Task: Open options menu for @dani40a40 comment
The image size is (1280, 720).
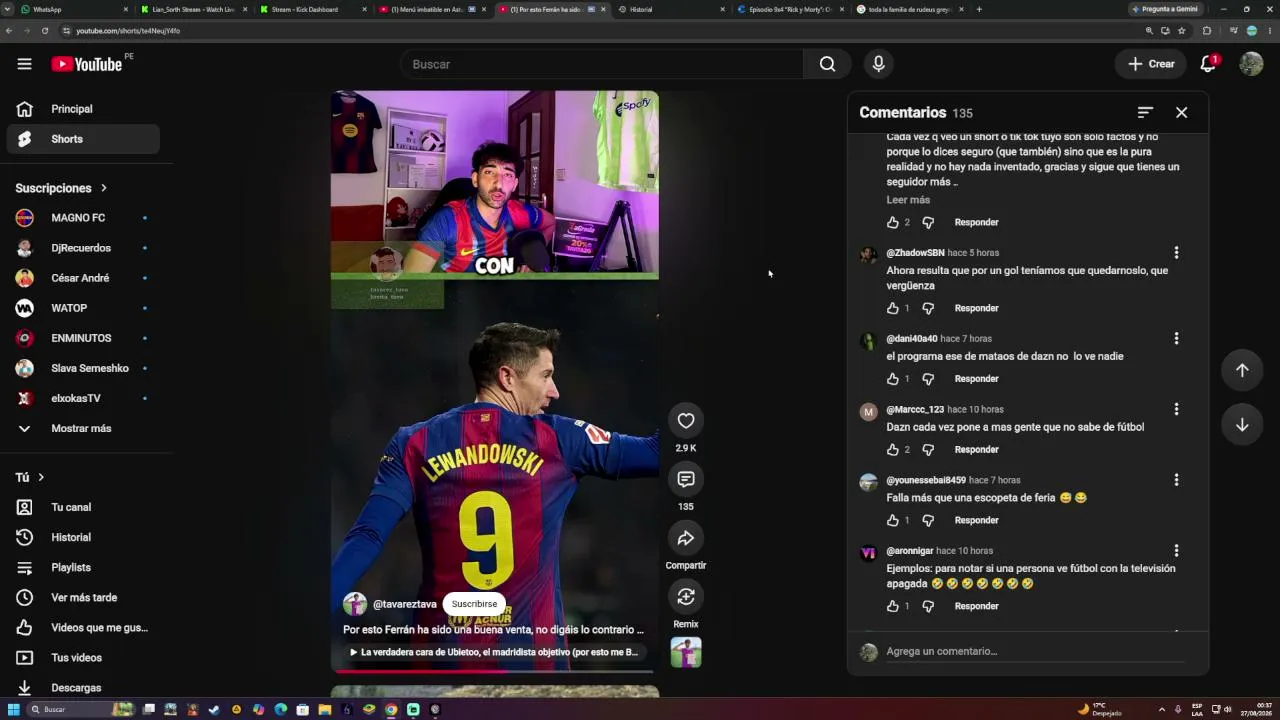Action: point(1176,339)
